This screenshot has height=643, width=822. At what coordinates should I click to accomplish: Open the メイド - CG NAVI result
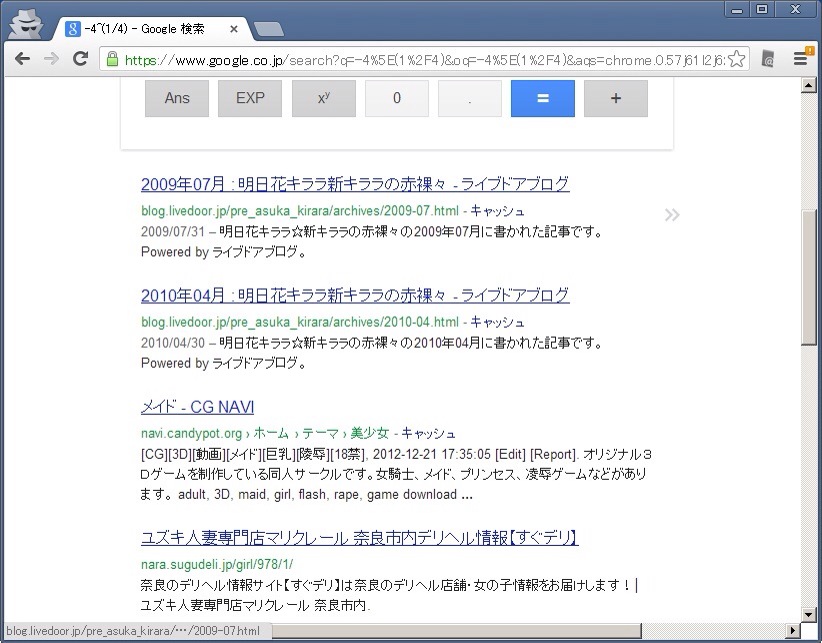[x=198, y=407]
